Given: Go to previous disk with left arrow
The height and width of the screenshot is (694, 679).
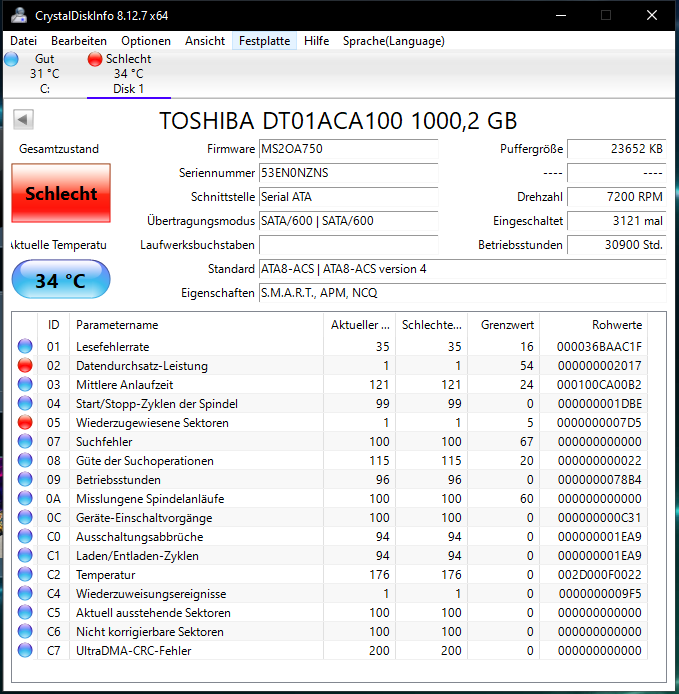Looking at the screenshot, I should tap(23, 119).
